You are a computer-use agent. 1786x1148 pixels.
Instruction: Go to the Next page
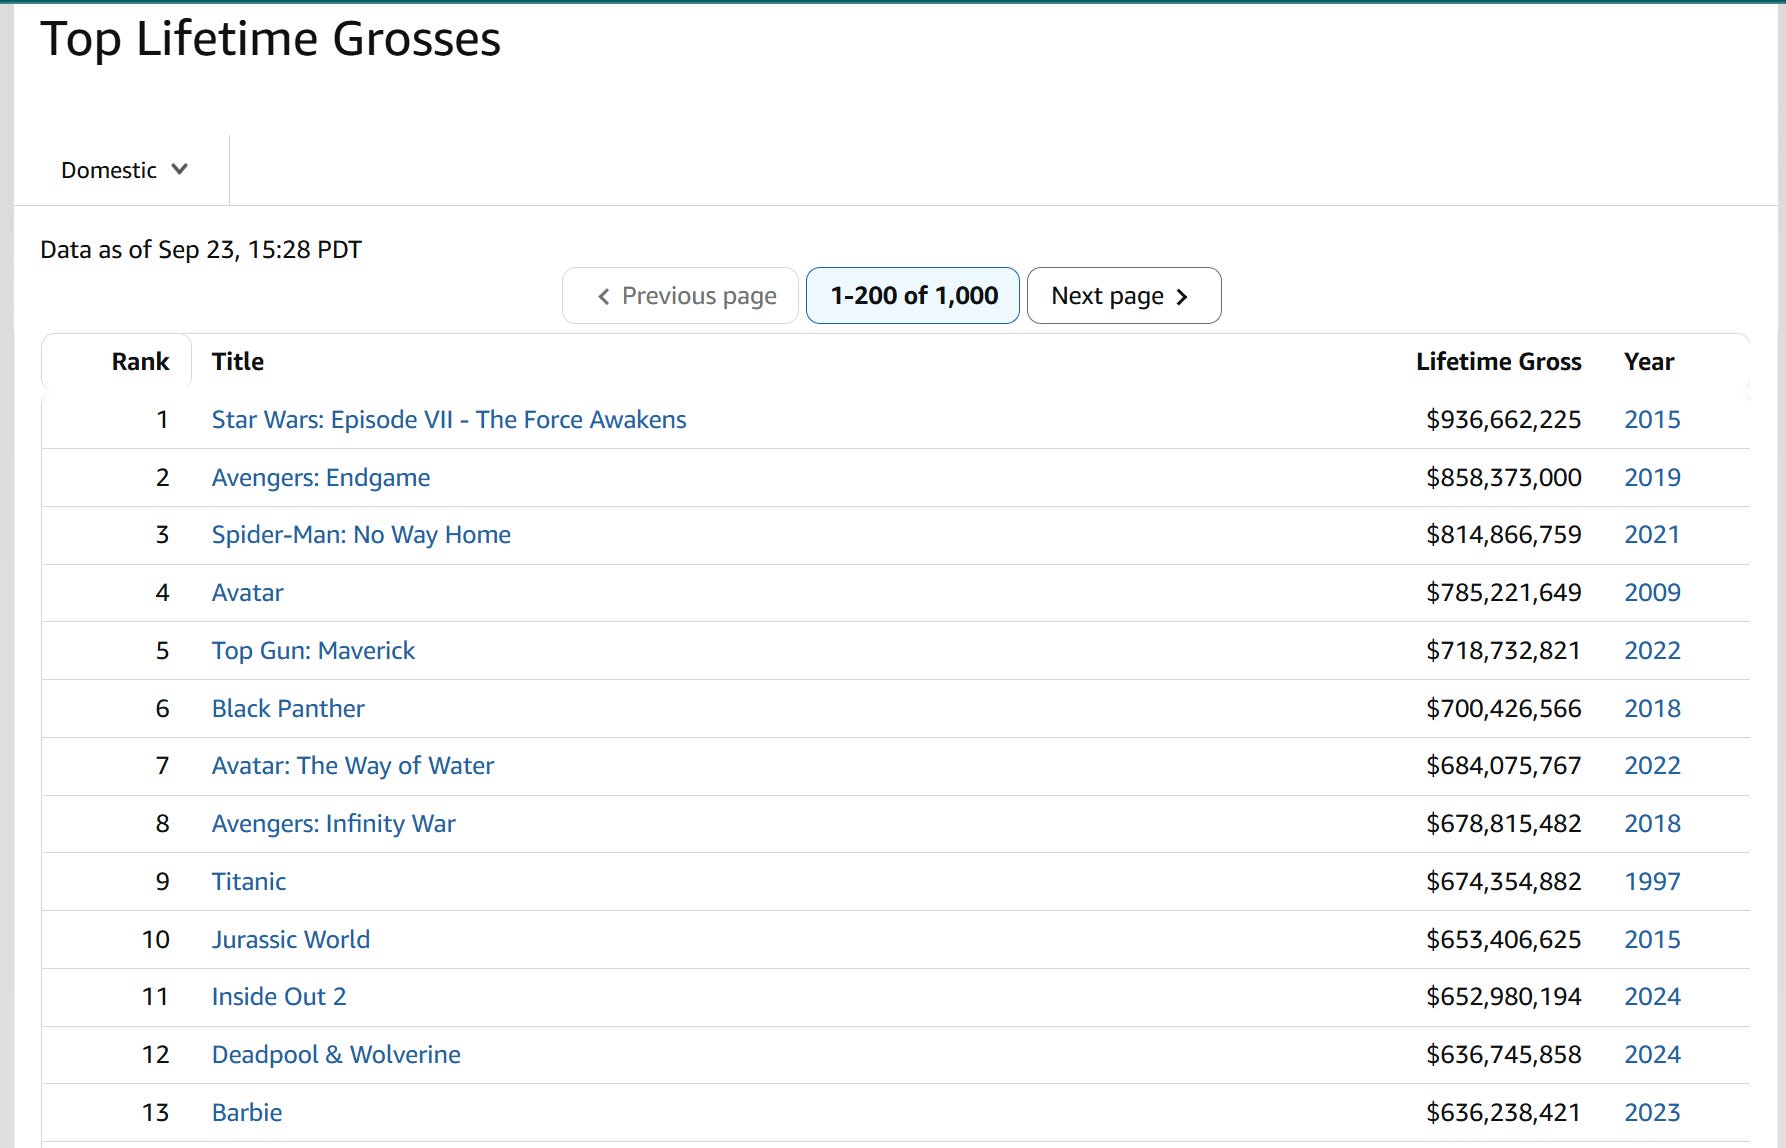tap(1123, 296)
